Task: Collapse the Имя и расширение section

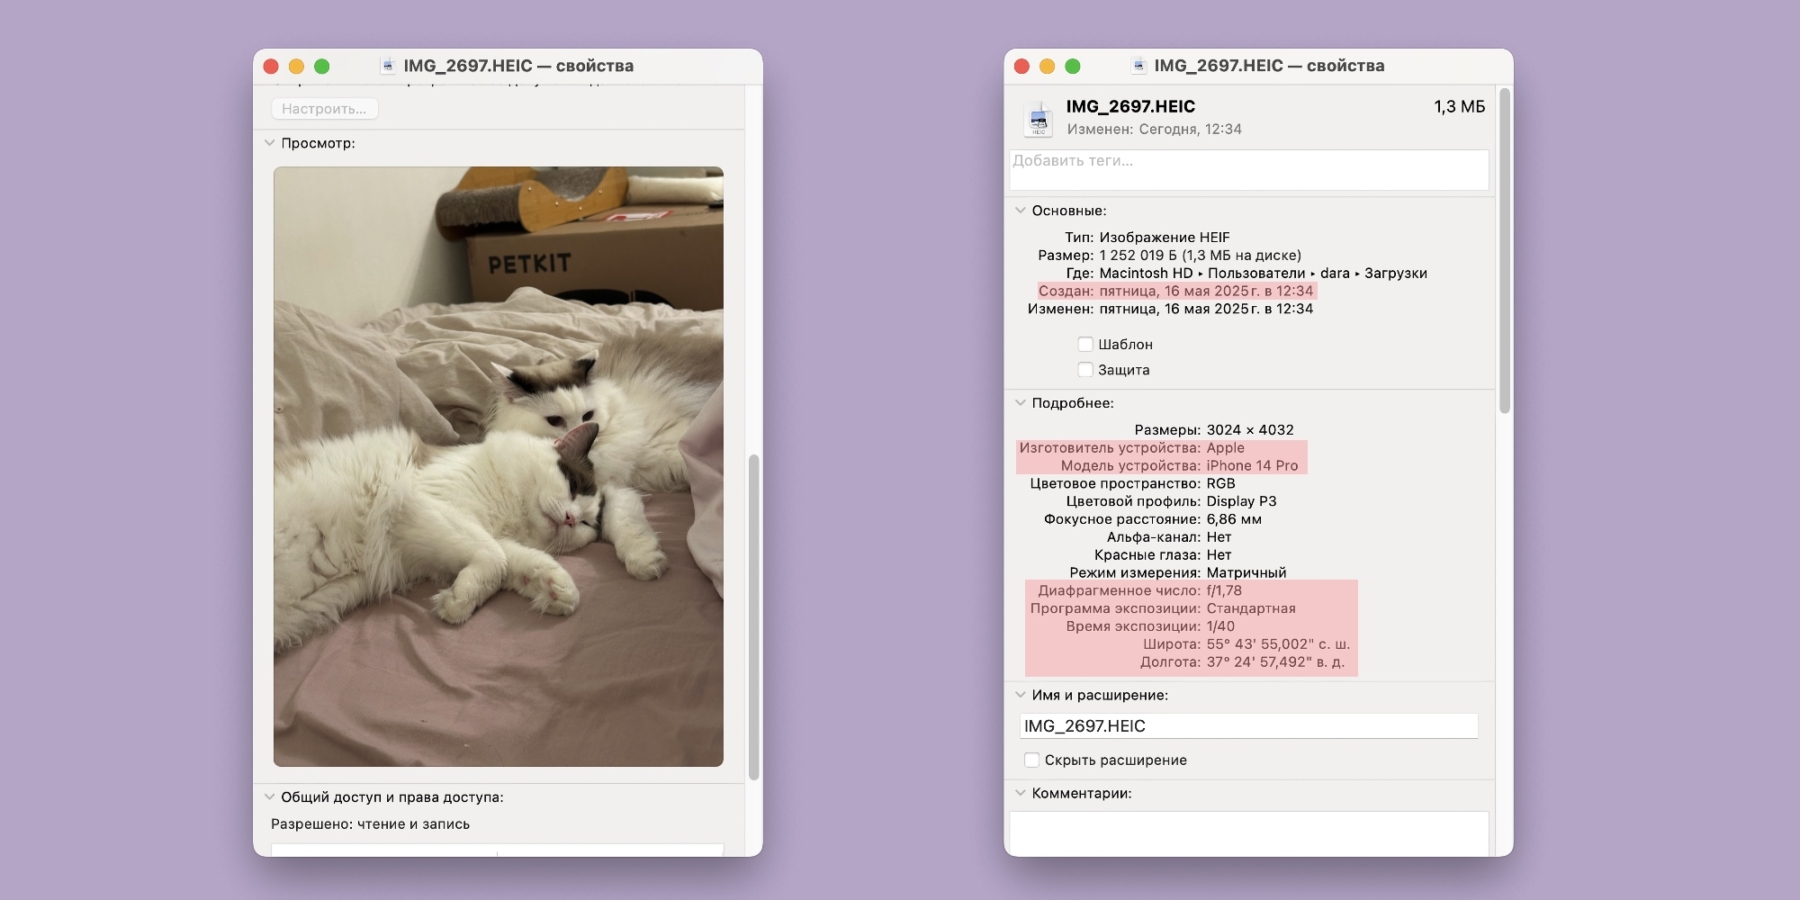Action: [1020, 695]
